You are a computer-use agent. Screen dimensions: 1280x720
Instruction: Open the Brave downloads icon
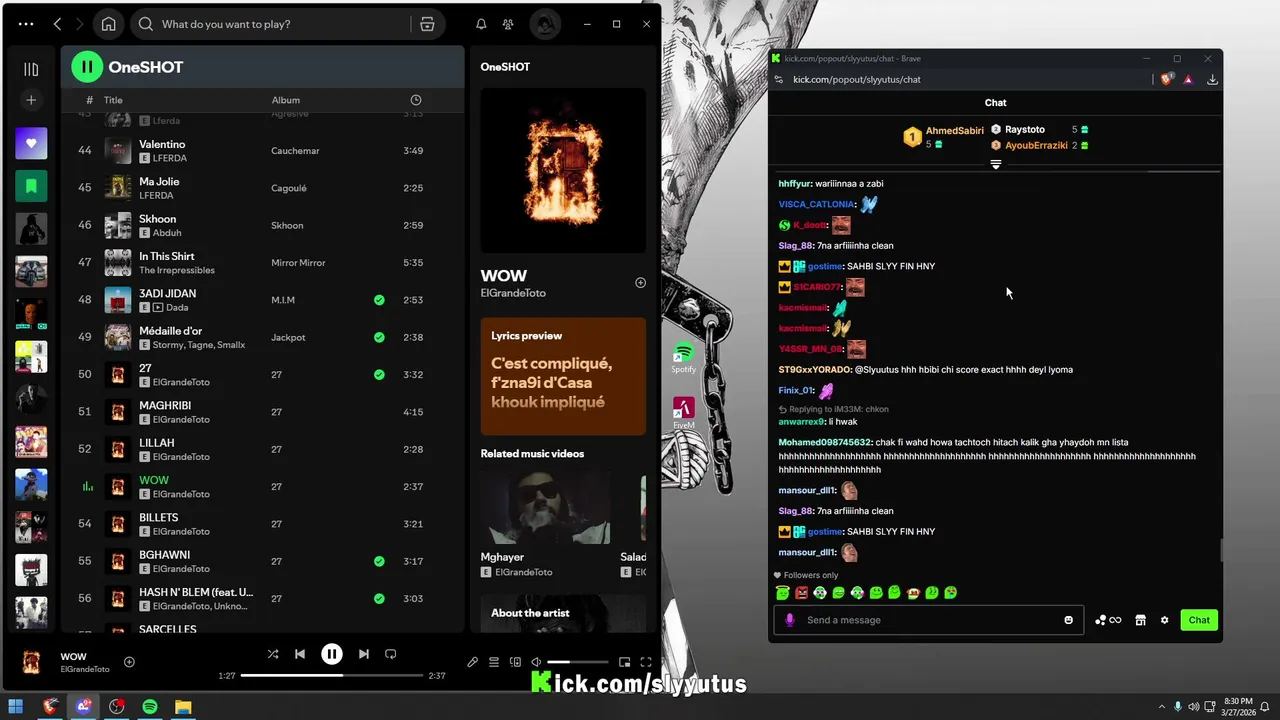1212,79
